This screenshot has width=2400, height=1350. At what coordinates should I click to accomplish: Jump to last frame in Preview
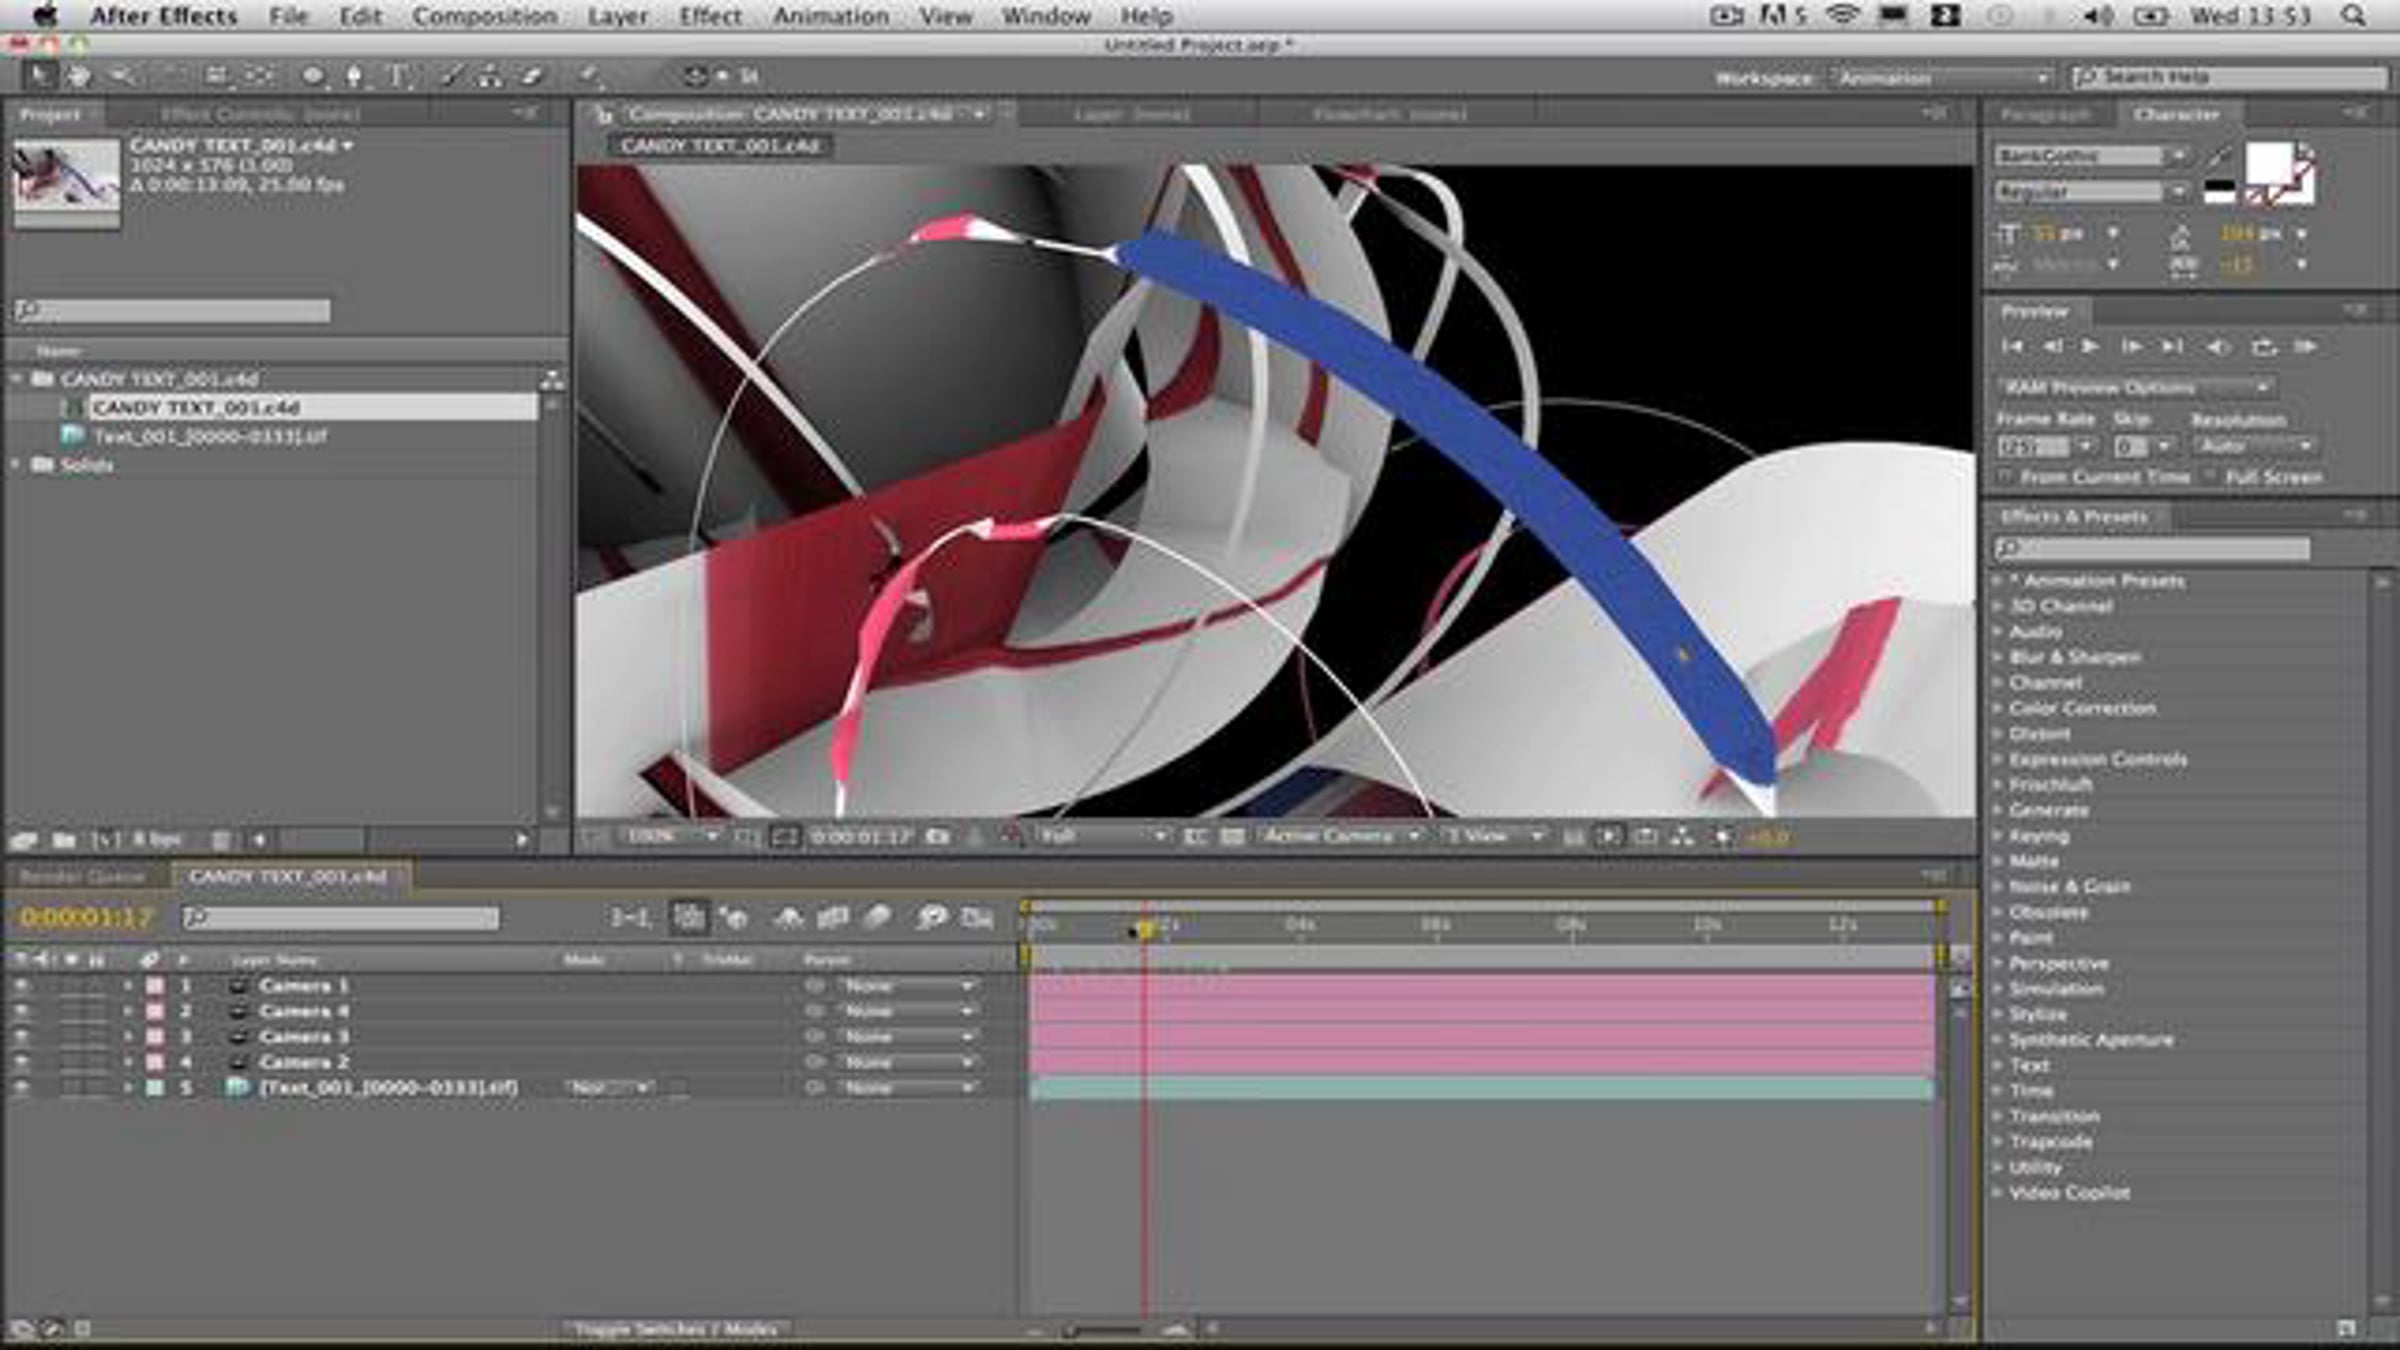(x=2172, y=347)
